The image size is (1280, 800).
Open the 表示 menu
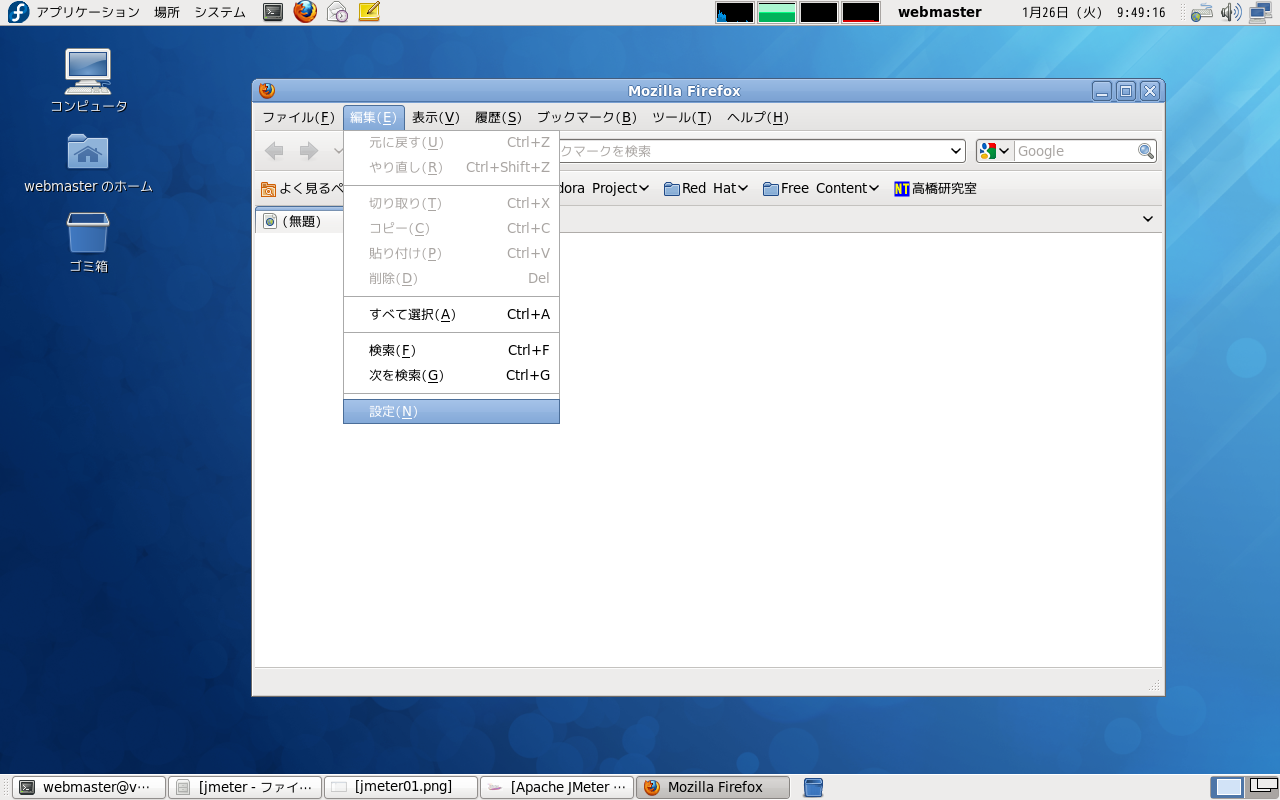point(435,117)
